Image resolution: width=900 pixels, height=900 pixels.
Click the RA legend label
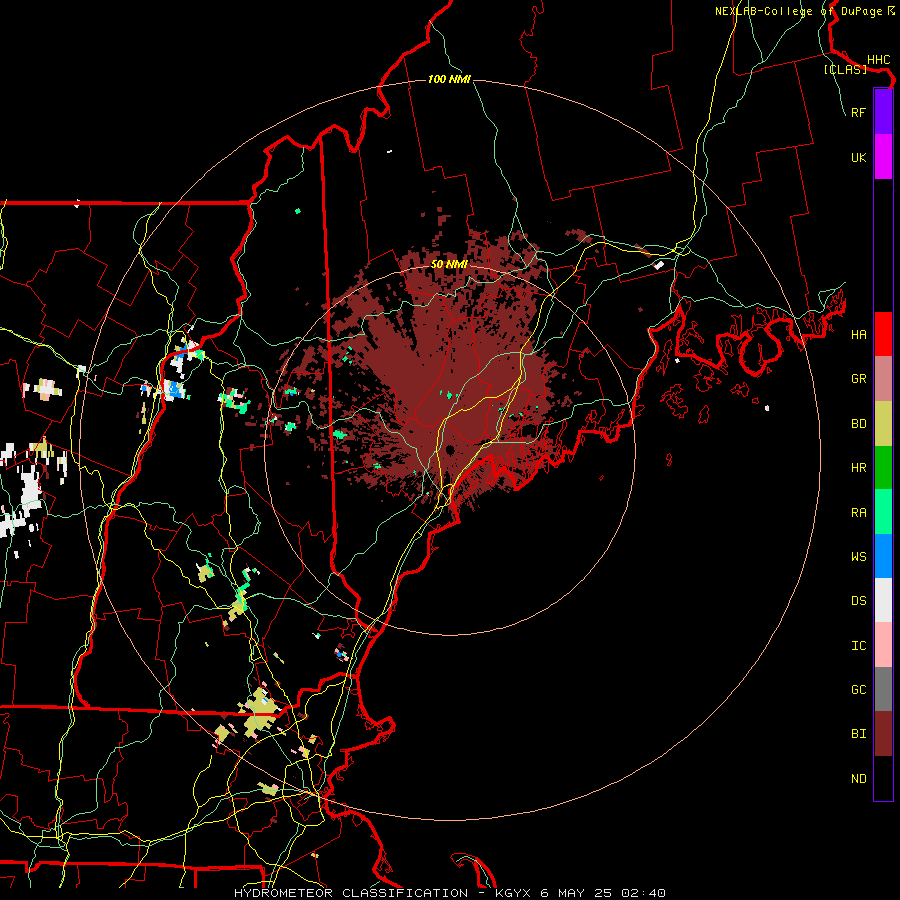858,512
